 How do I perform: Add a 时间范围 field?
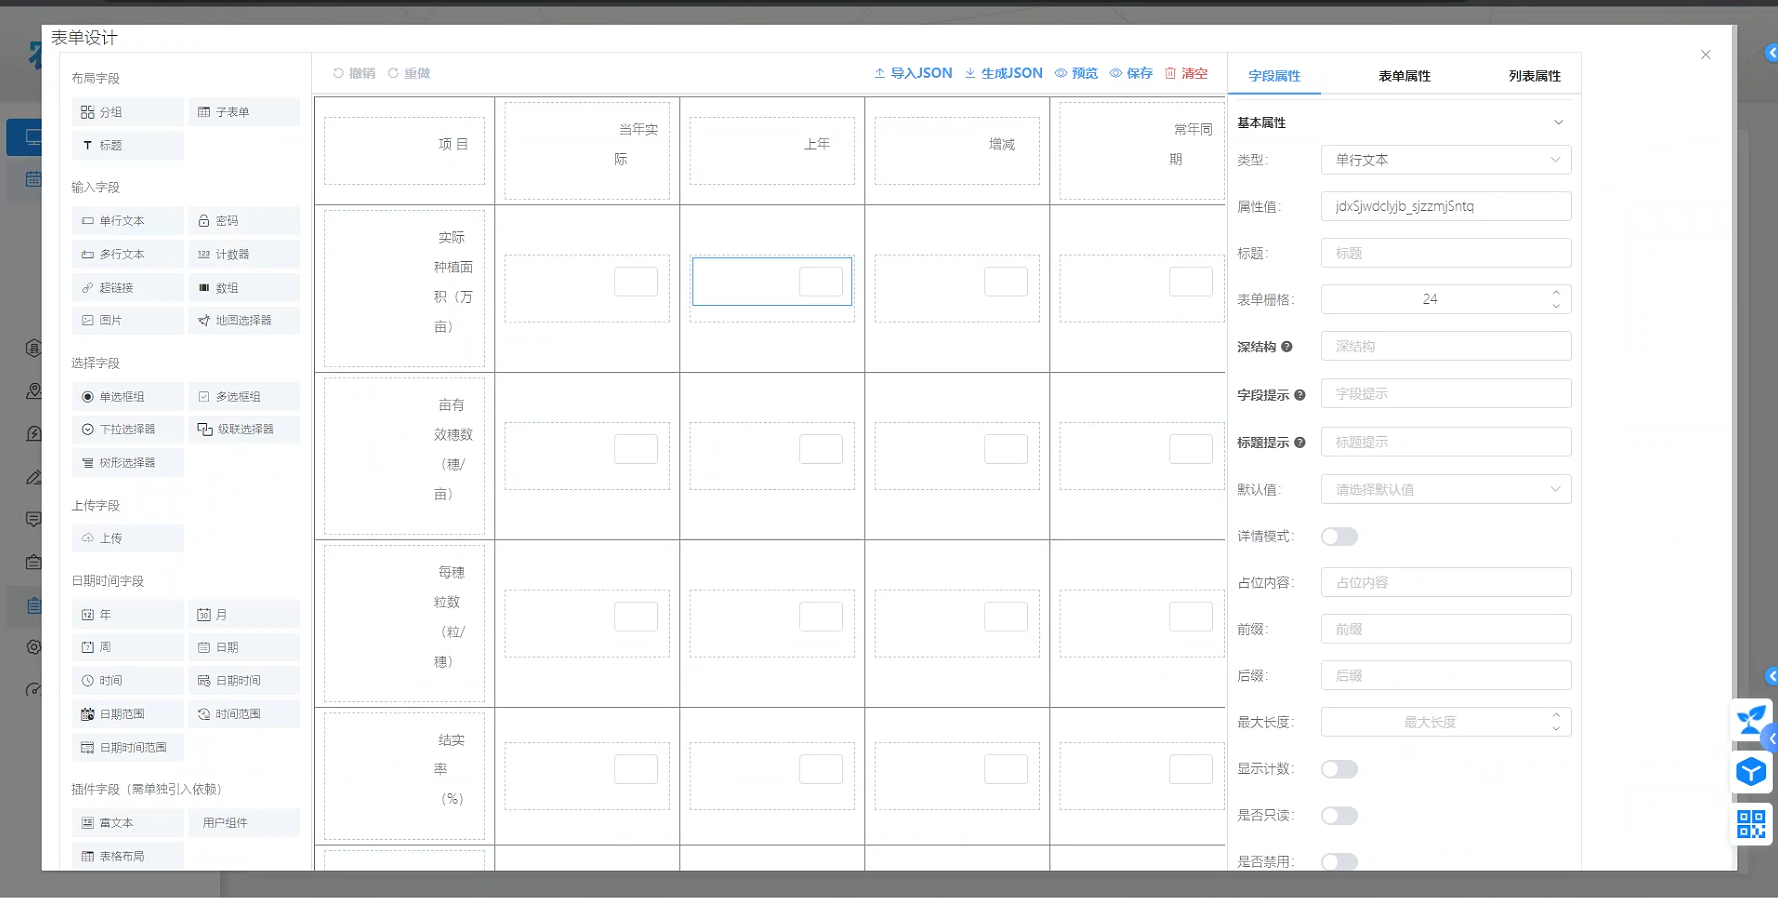tap(244, 714)
